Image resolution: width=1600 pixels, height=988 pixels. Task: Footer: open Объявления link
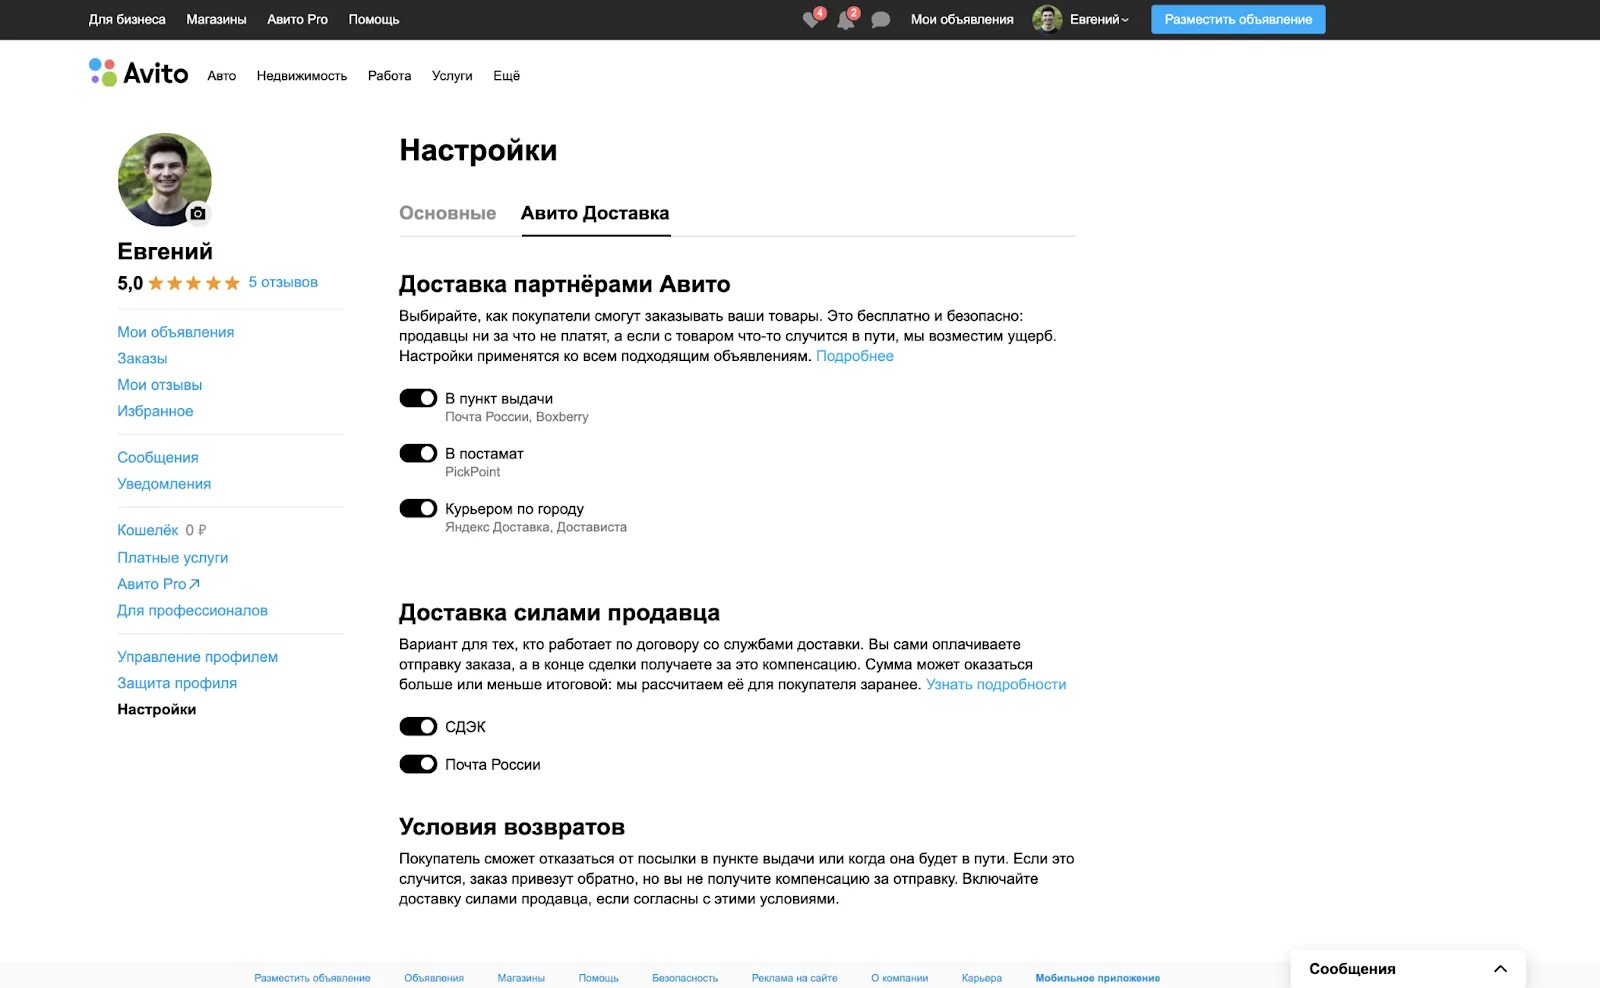pyautogui.click(x=434, y=978)
